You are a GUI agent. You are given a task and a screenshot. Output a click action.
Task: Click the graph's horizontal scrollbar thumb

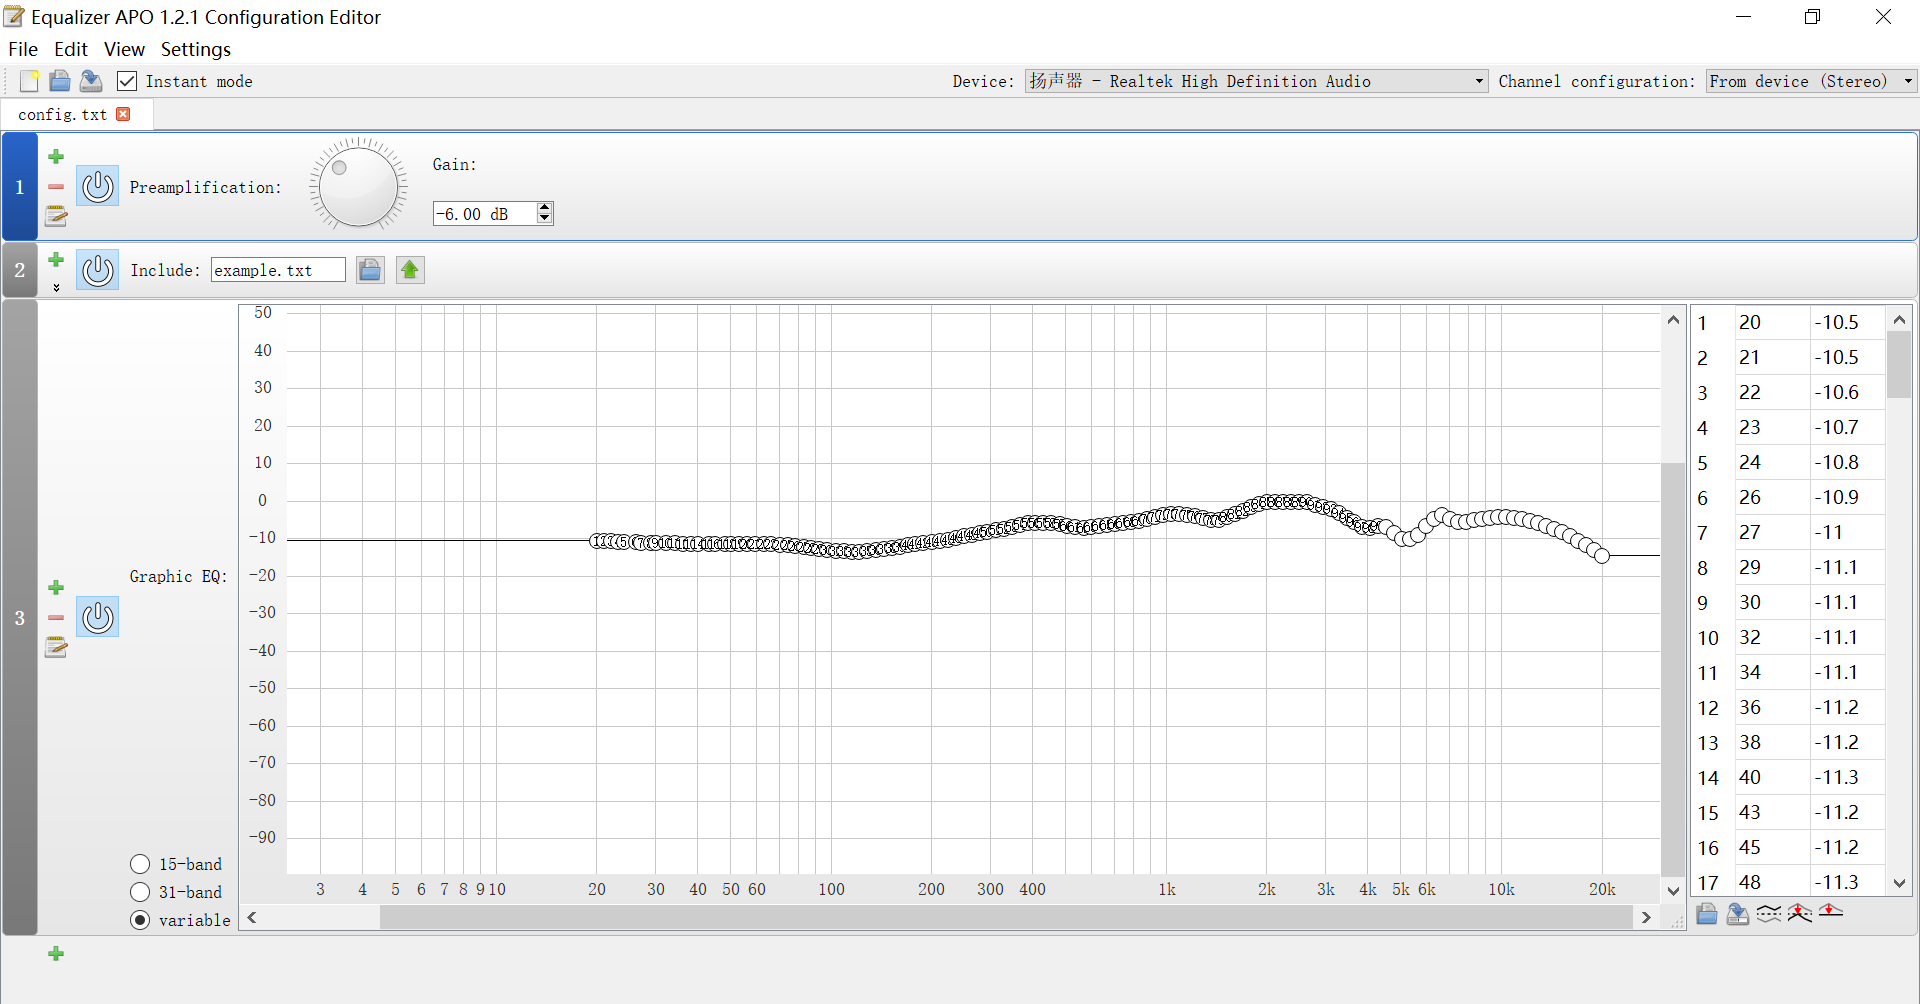point(1004,917)
